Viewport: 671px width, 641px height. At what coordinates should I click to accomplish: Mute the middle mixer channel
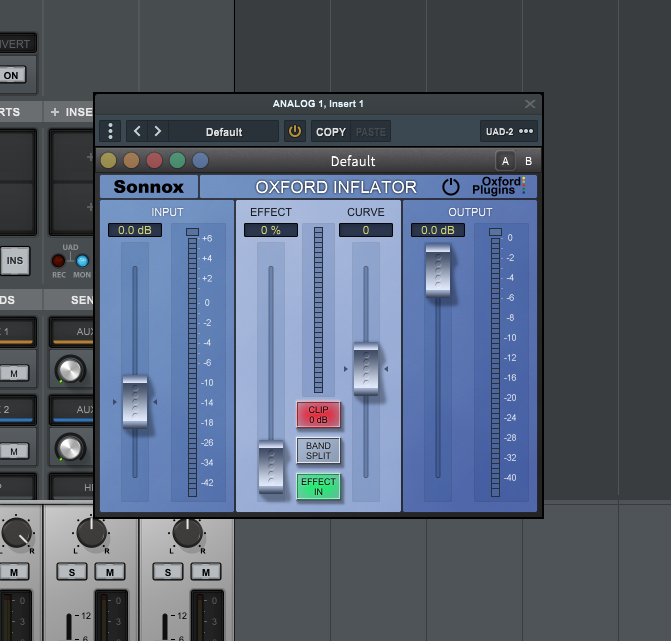point(110,572)
